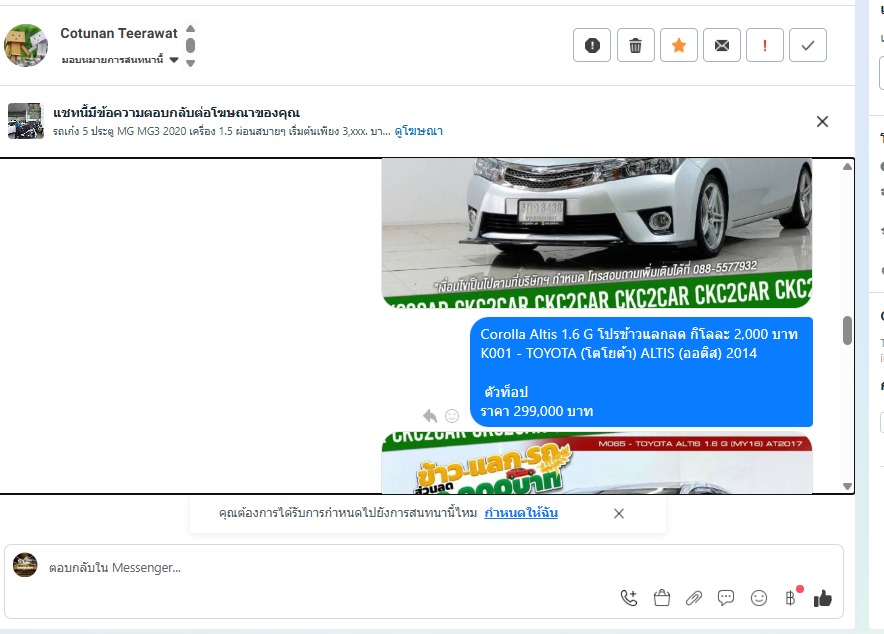Expand the assign conversation dropdown
Screen dimensions: 884x634
120,60
